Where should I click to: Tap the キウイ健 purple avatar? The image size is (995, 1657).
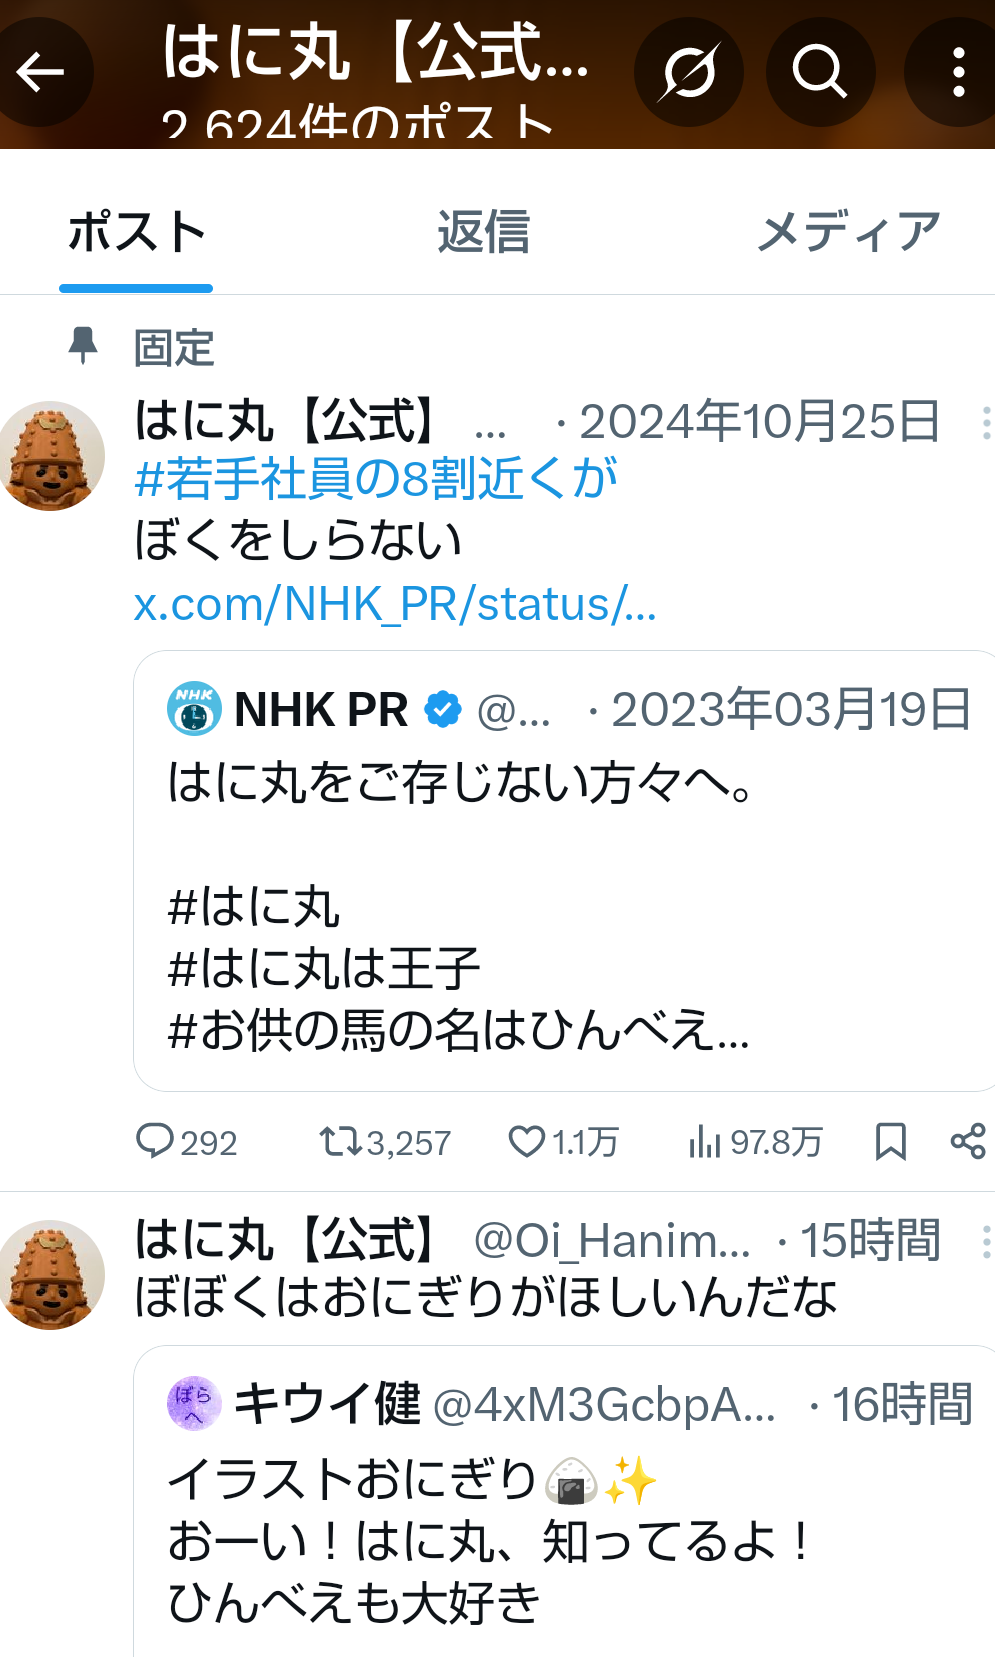click(x=193, y=1403)
